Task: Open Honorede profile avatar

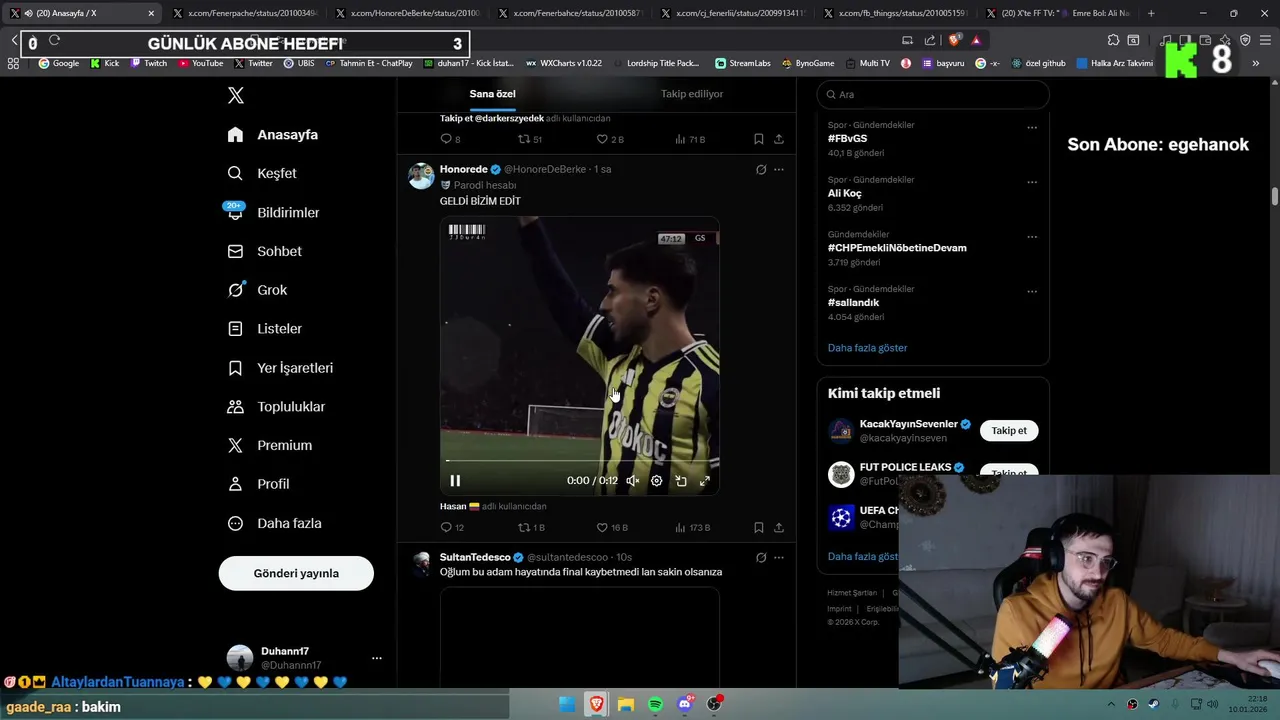Action: tap(421, 176)
